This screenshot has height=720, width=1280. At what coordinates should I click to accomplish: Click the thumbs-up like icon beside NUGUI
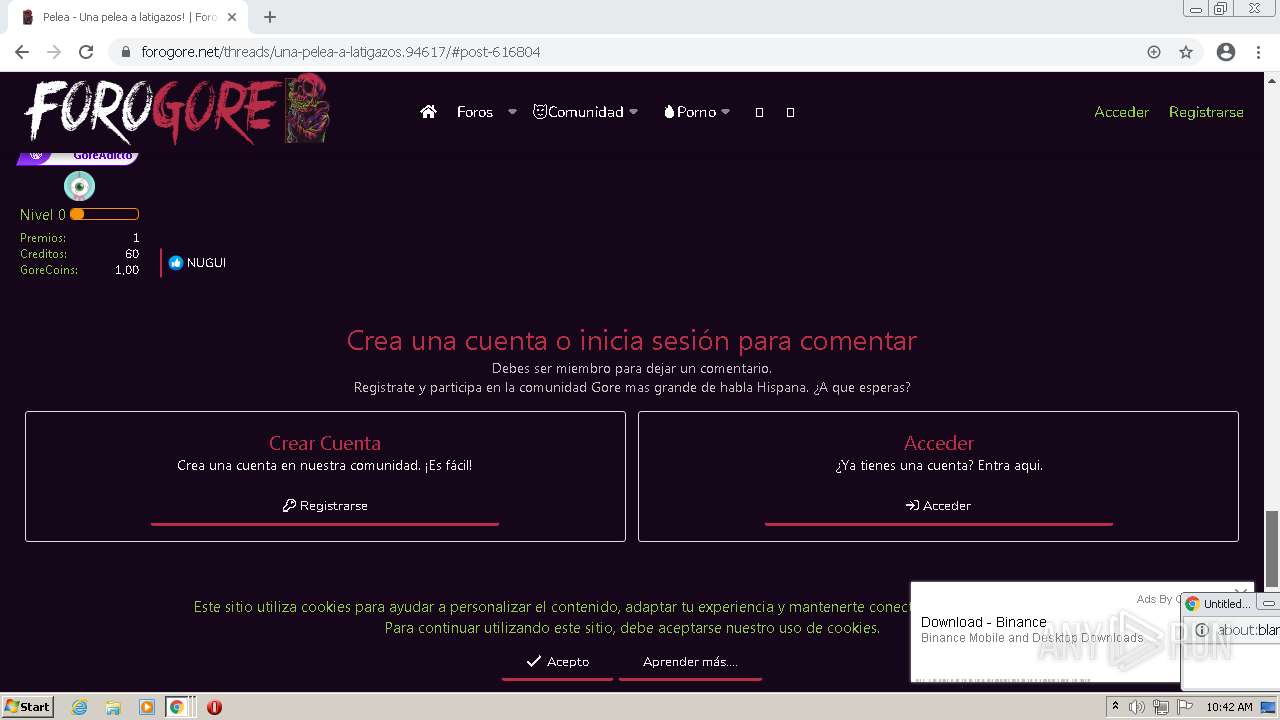[x=176, y=263]
